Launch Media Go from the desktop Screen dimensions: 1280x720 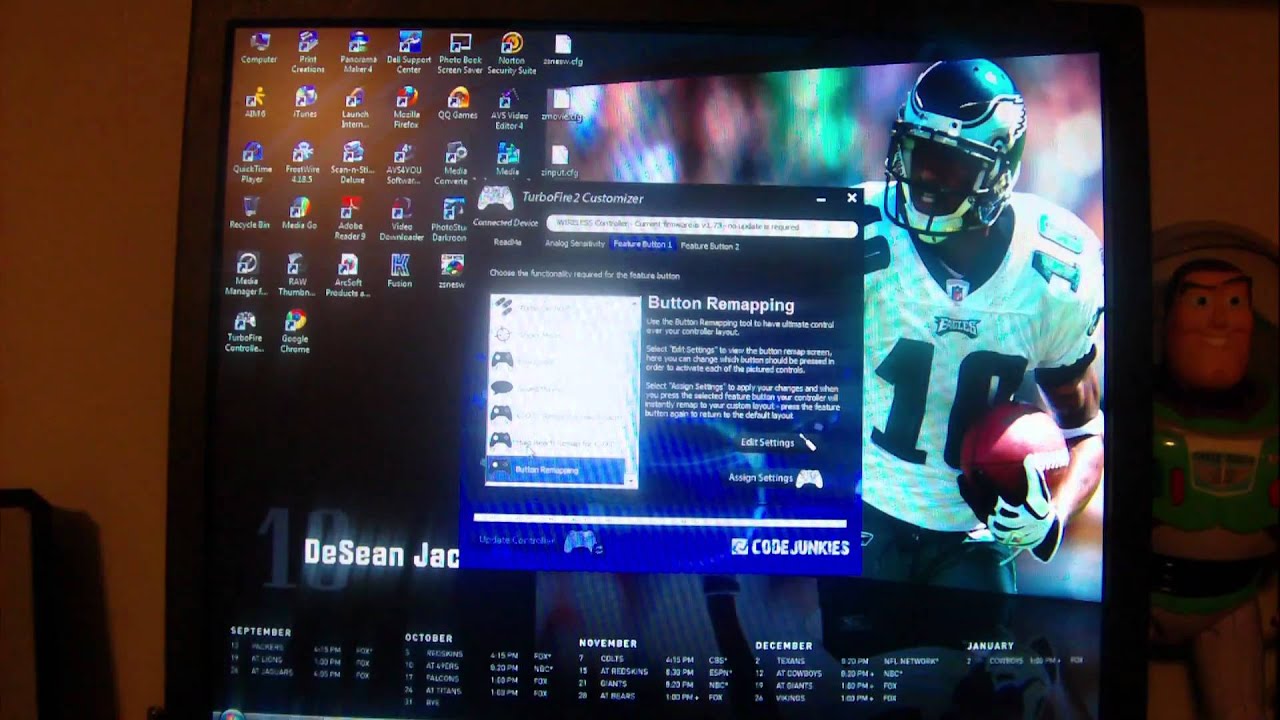(299, 213)
